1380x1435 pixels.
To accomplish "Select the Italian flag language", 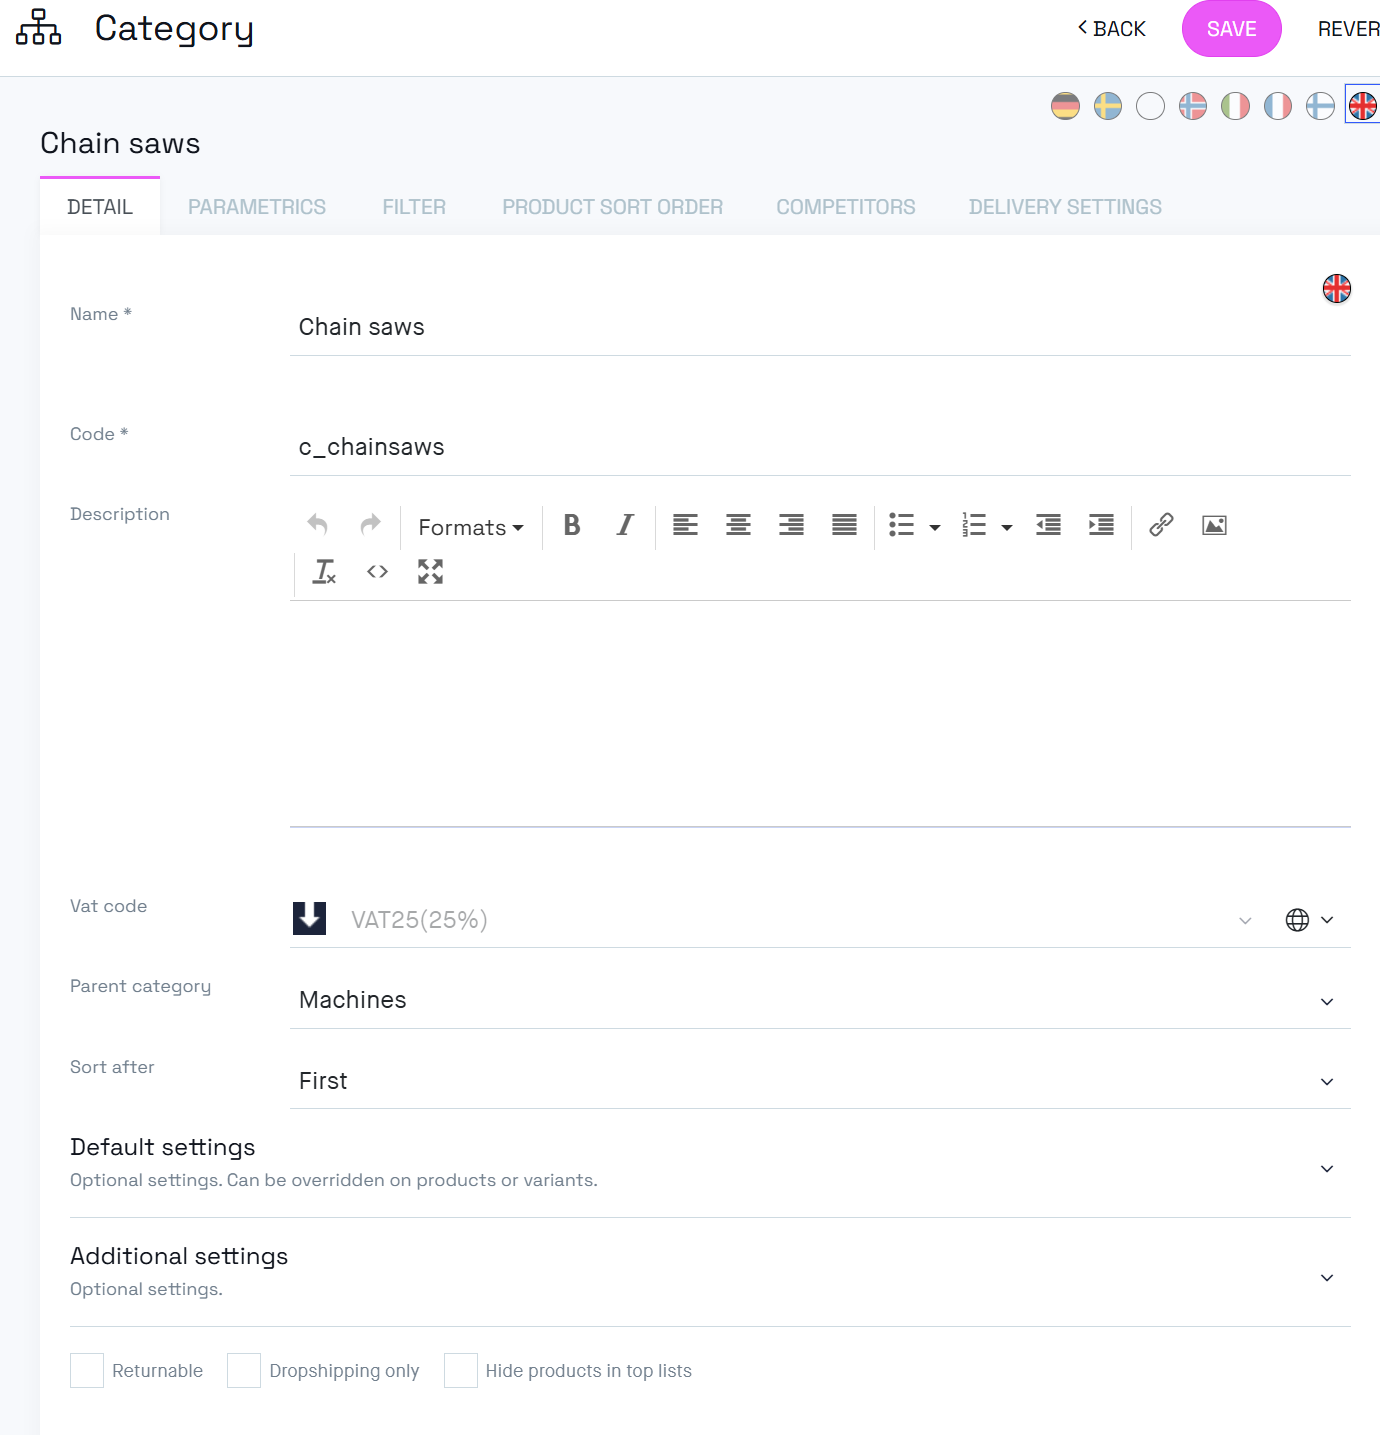I will (1235, 106).
